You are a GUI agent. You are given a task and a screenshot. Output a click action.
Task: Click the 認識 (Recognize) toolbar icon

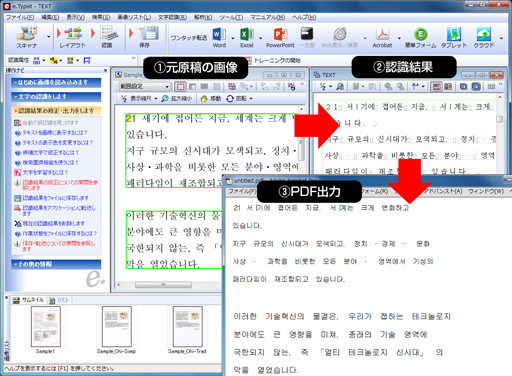[108, 37]
